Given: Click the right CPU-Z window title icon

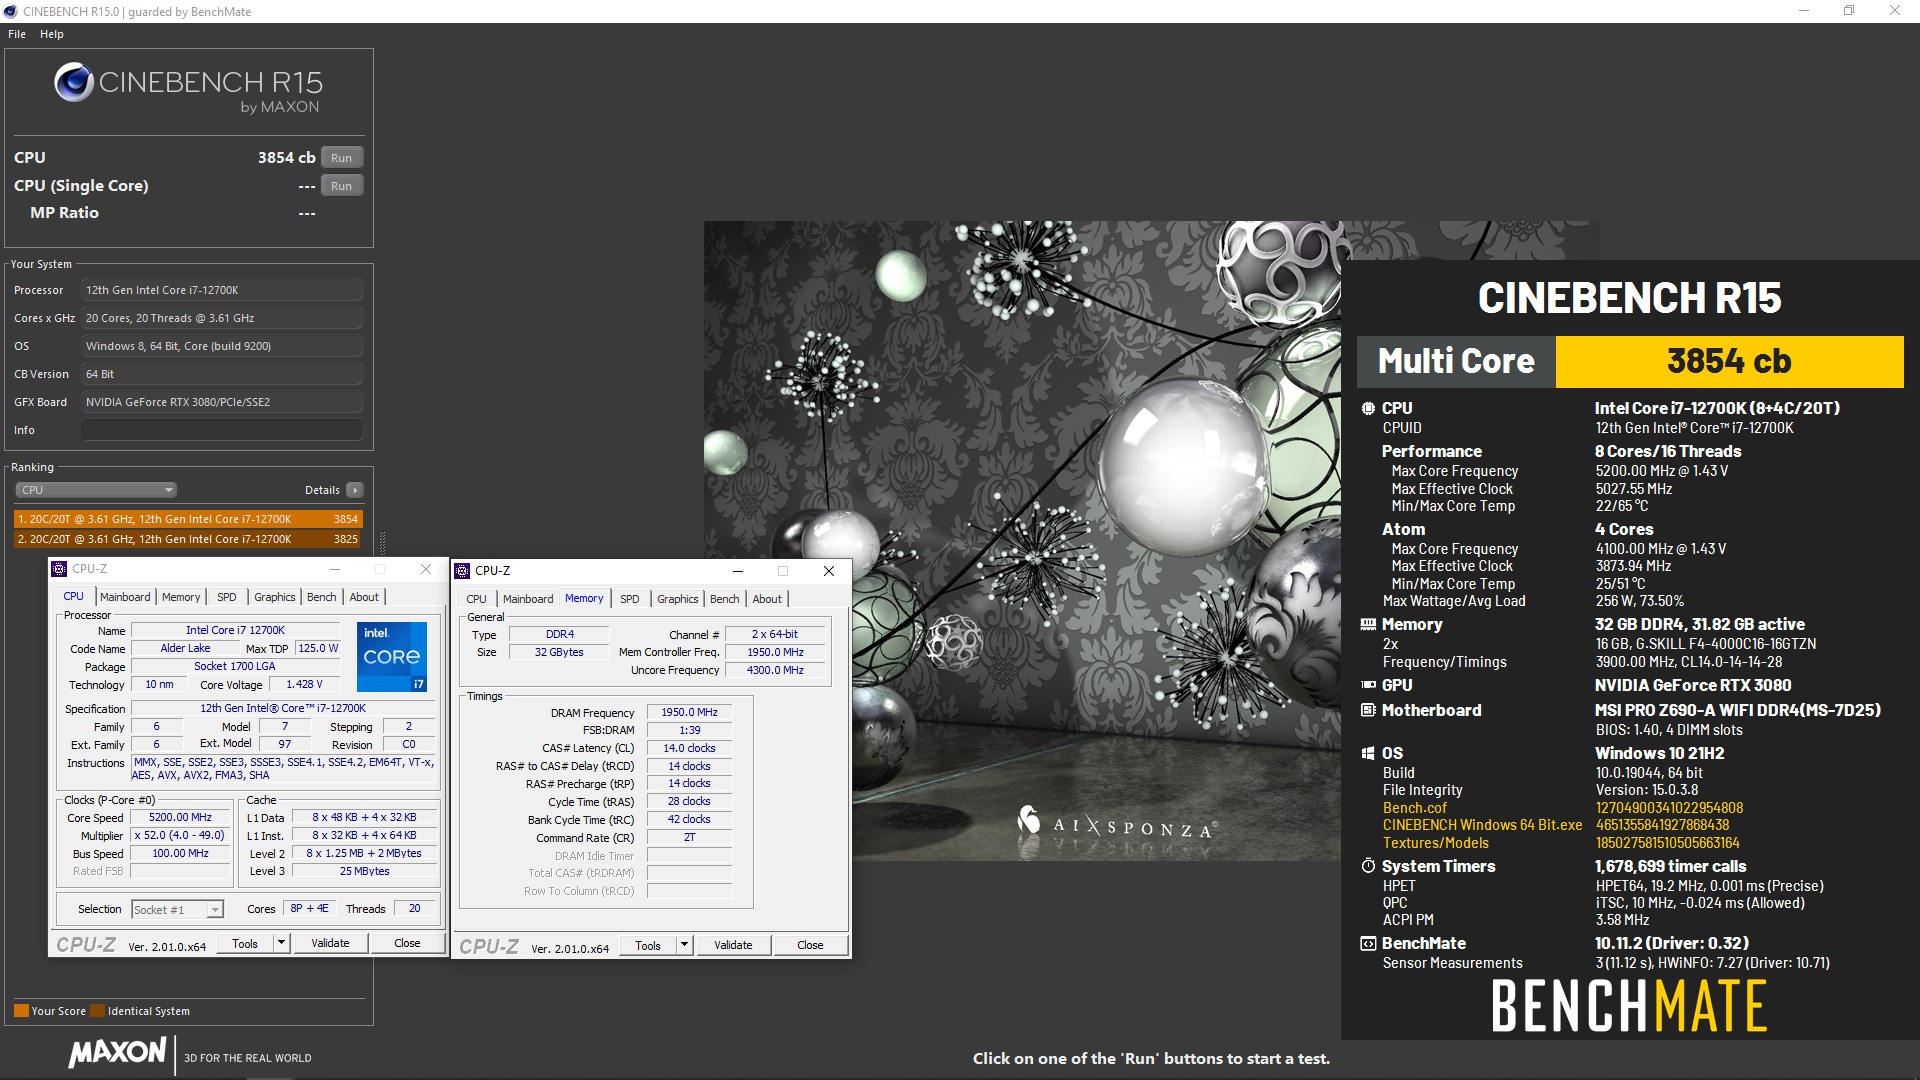Looking at the screenshot, I should click(x=462, y=571).
